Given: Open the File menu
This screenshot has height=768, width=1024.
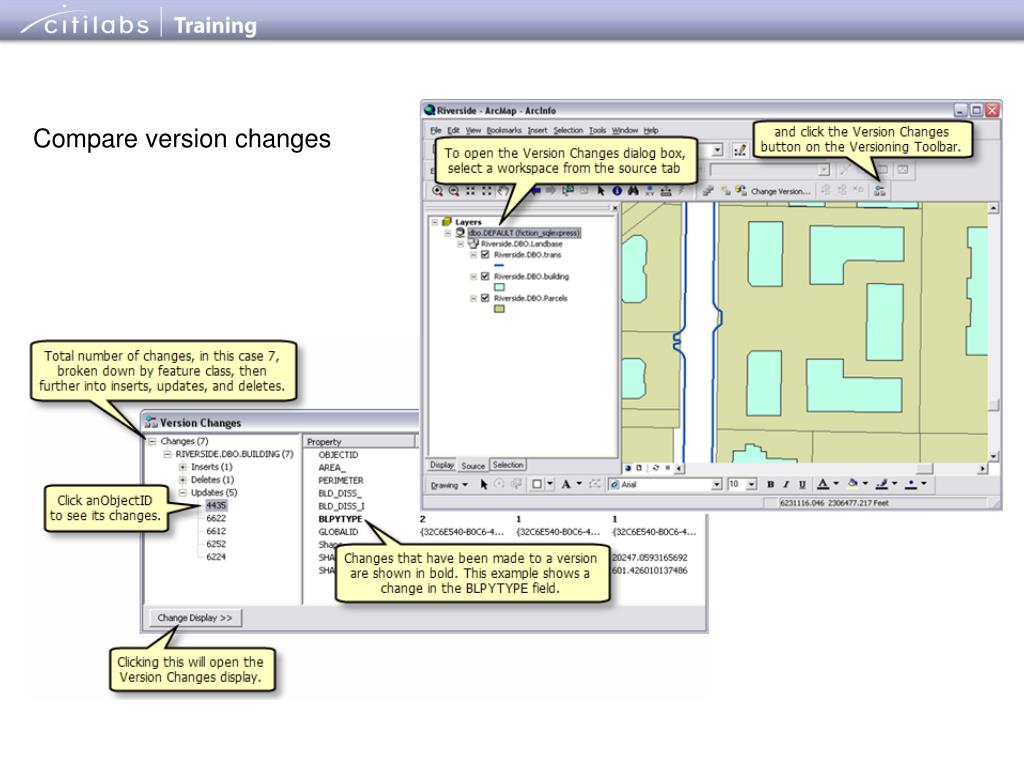Looking at the screenshot, I should click(436, 130).
